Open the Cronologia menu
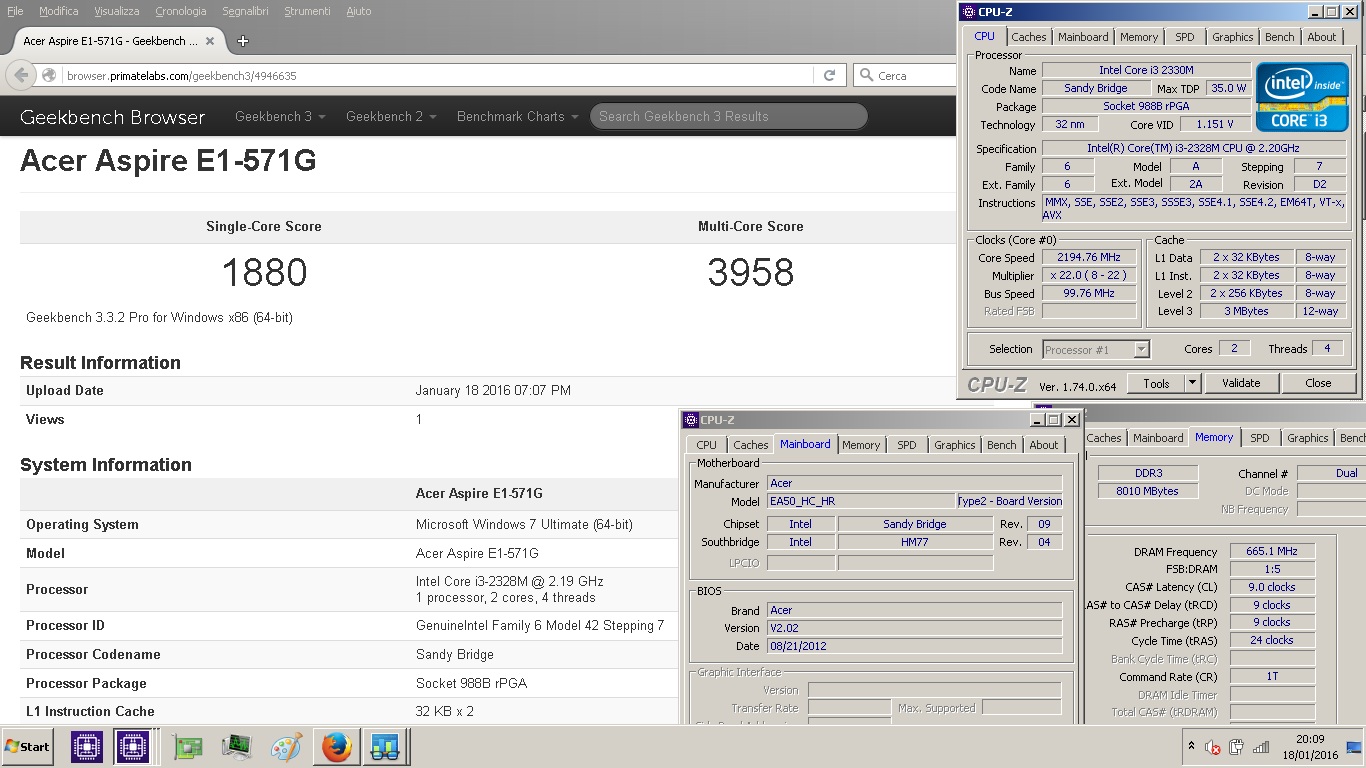The width and height of the screenshot is (1366, 768). pos(181,11)
